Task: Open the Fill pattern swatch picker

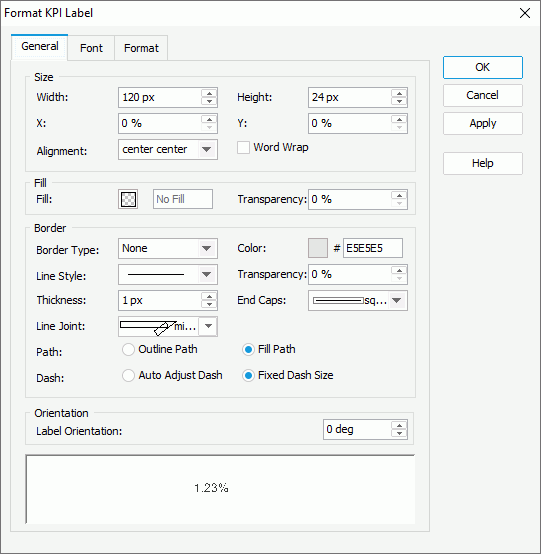Action: [128, 199]
